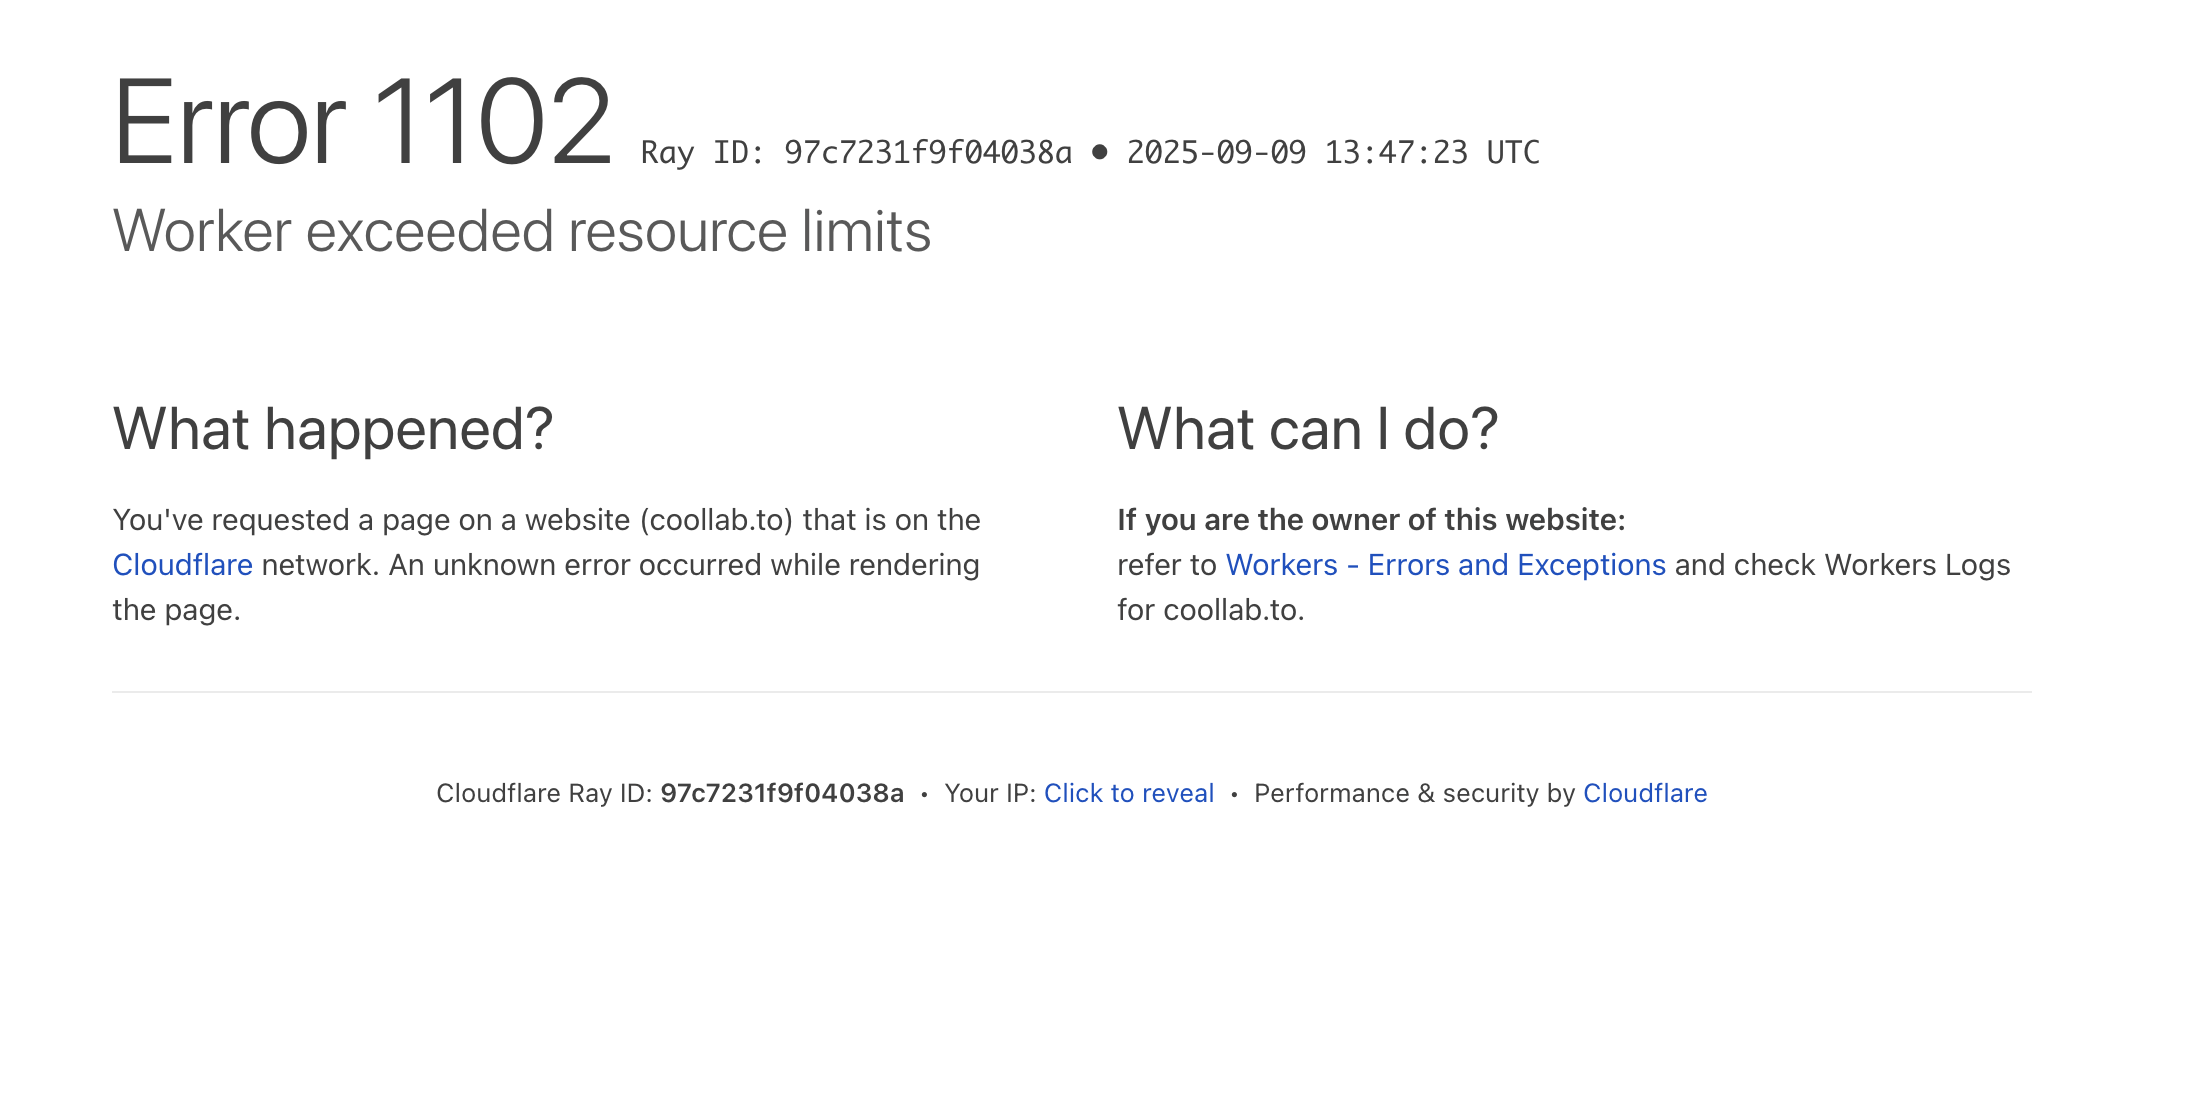Click the 13:47:23 UTC timestamp
Image resolution: width=2198 pixels, height=1102 pixels.
pyautogui.click(x=1431, y=153)
